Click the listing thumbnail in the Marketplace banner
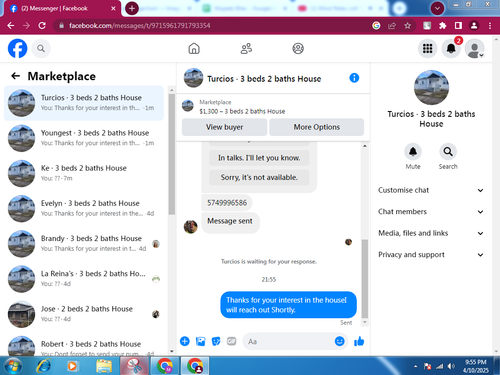This screenshot has width=500, height=375. tap(188, 106)
